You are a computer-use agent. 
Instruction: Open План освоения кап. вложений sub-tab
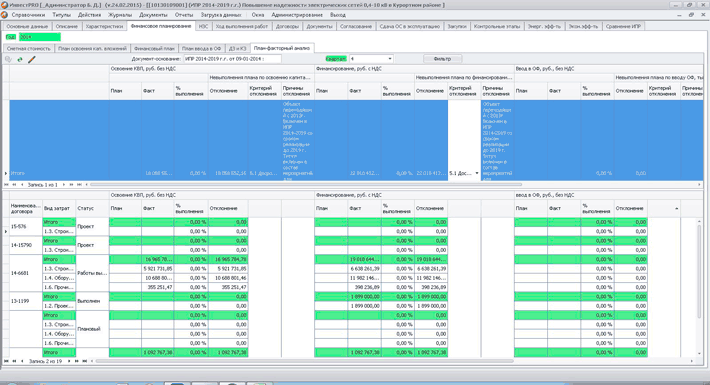coord(92,48)
